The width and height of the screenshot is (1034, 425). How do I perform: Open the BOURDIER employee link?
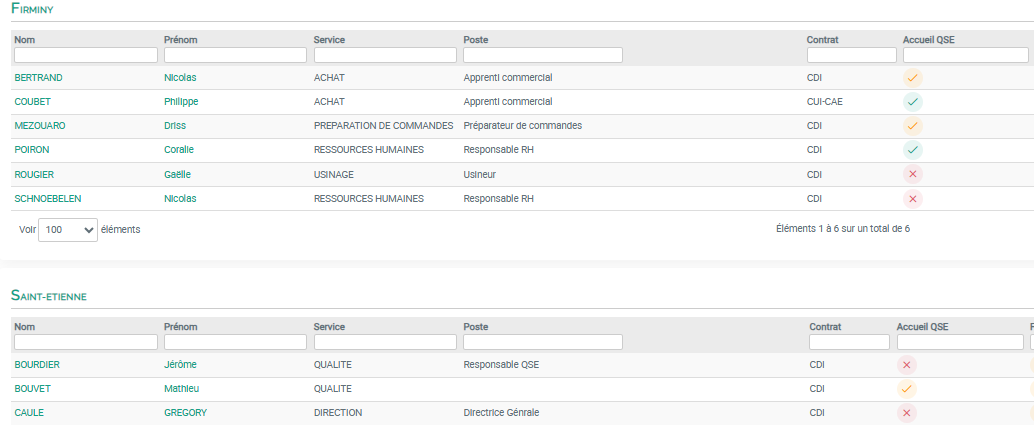tap(38, 365)
